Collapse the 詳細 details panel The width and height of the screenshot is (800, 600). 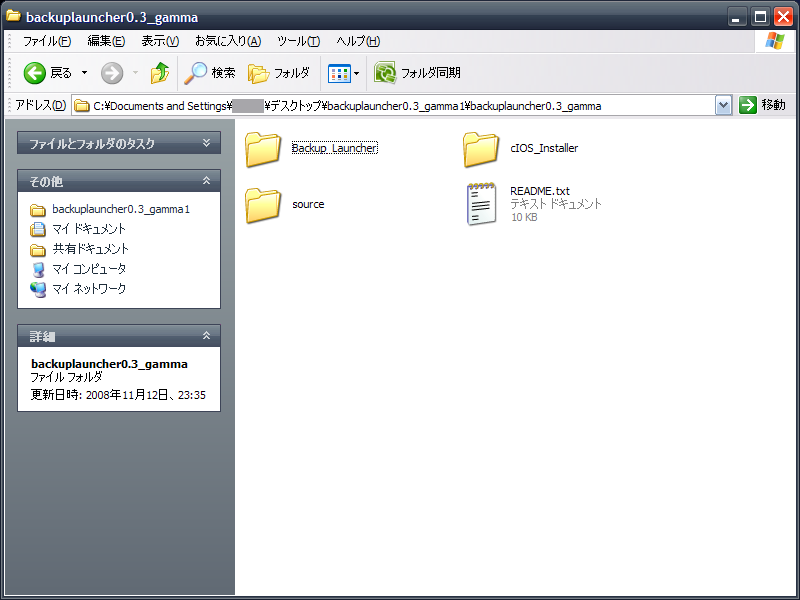click(x=206, y=336)
